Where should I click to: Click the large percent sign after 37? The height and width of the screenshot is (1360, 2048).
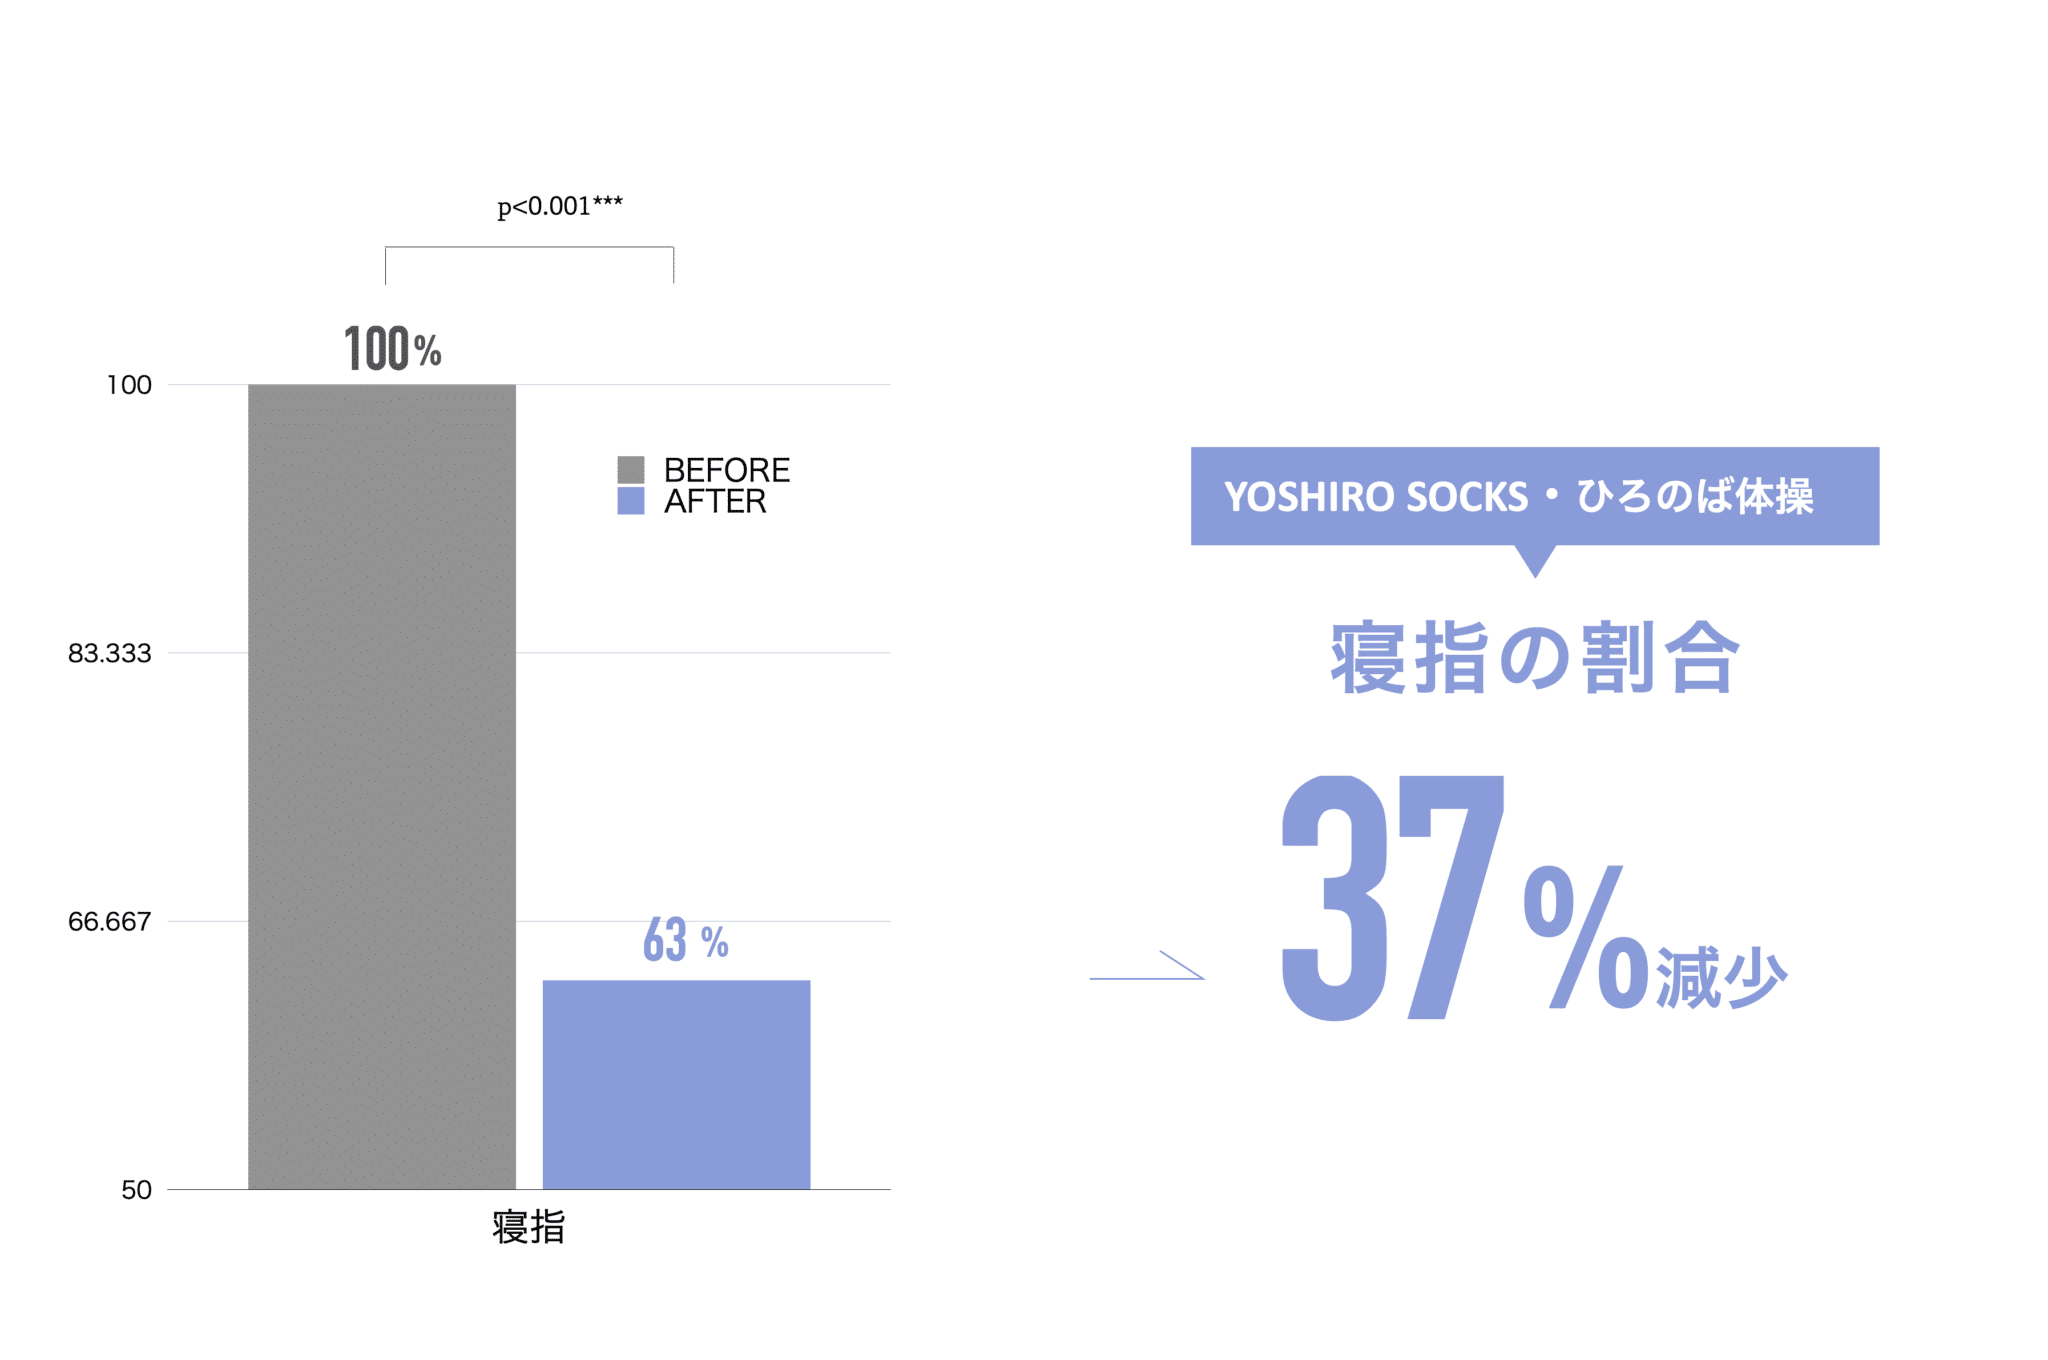1586,936
